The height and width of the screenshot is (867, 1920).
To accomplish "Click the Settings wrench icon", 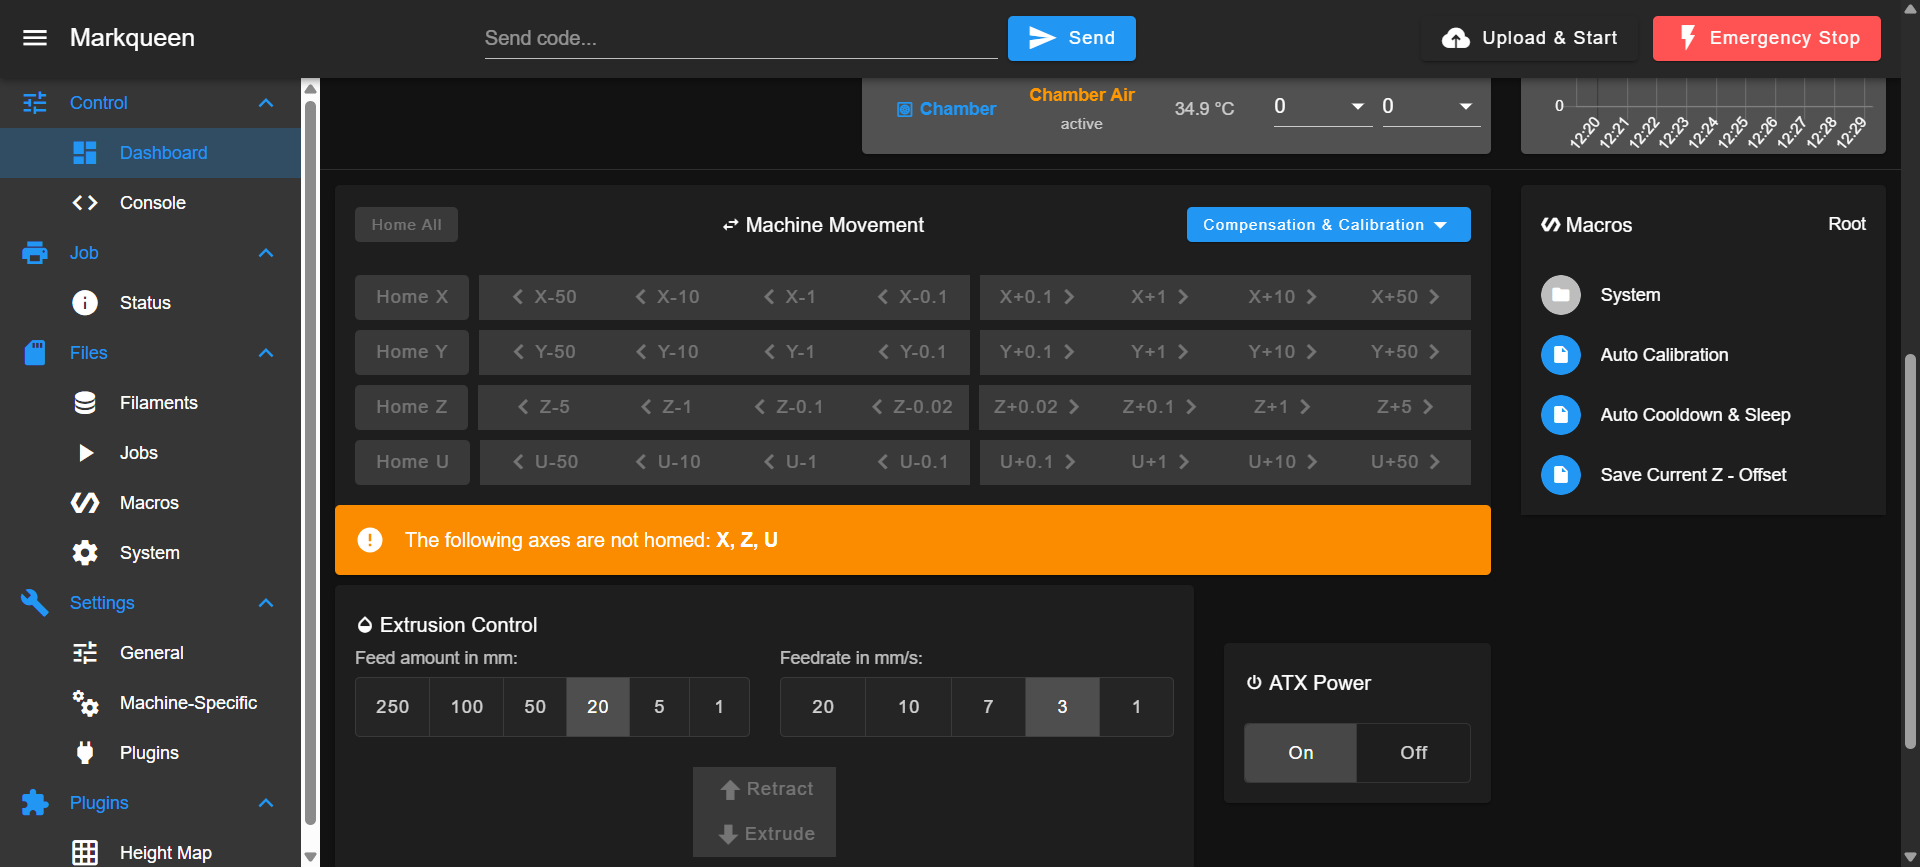I will [x=35, y=603].
